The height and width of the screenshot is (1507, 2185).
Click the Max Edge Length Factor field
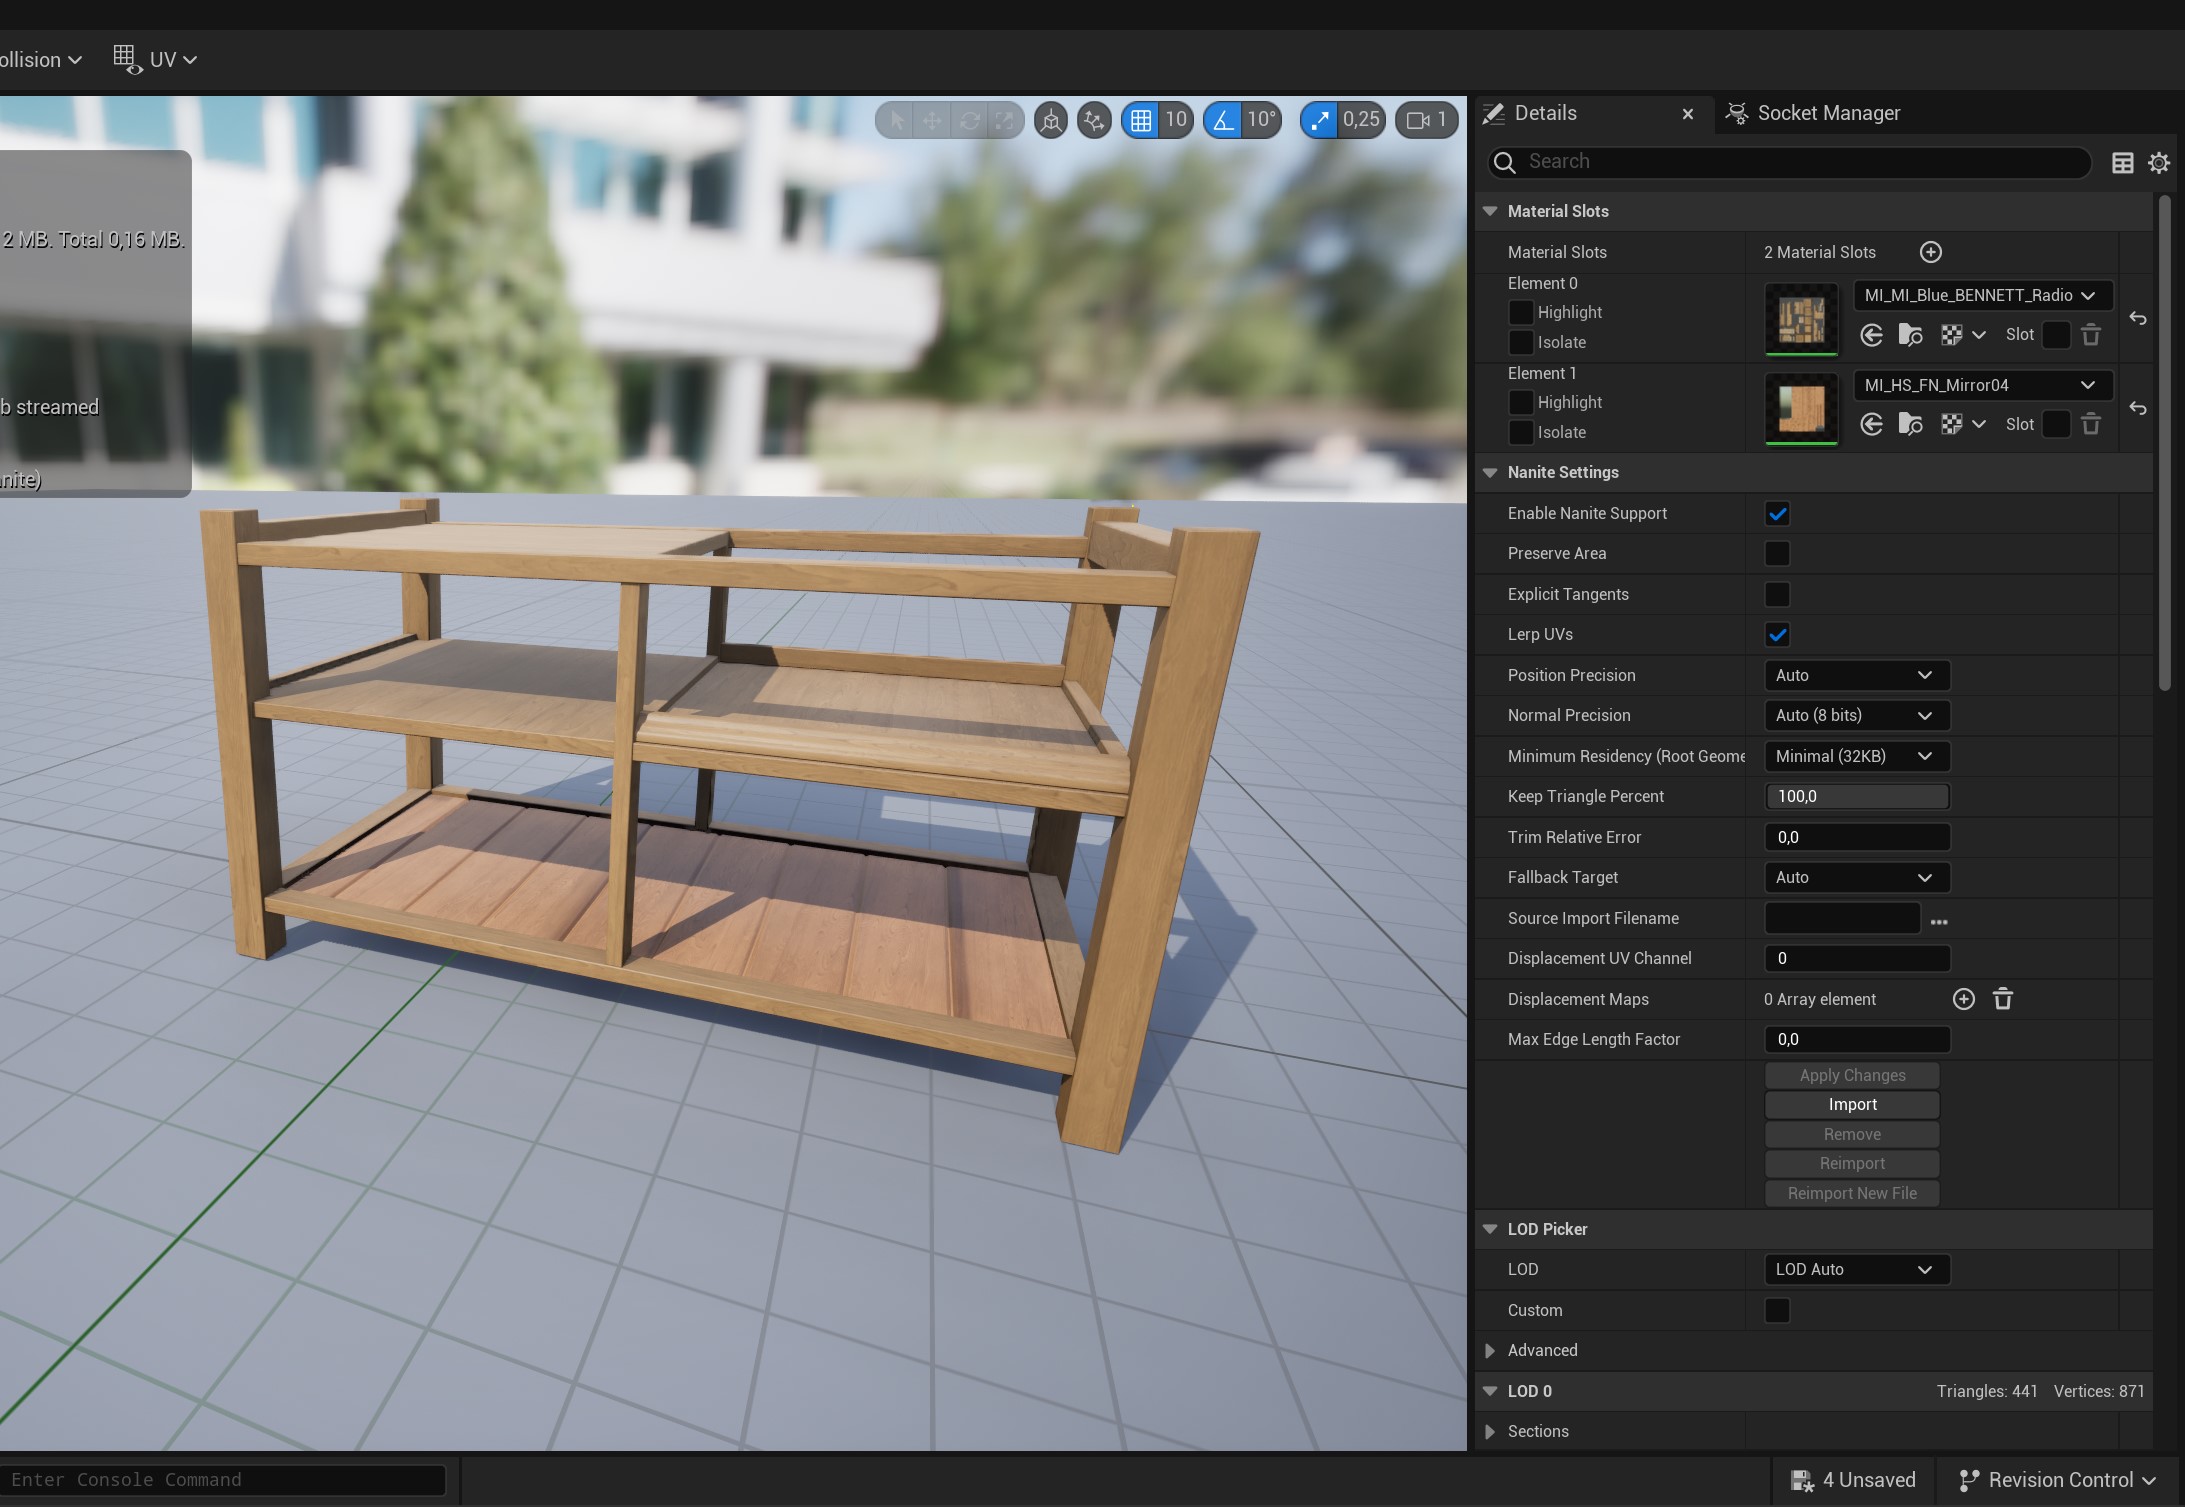coord(1857,1039)
